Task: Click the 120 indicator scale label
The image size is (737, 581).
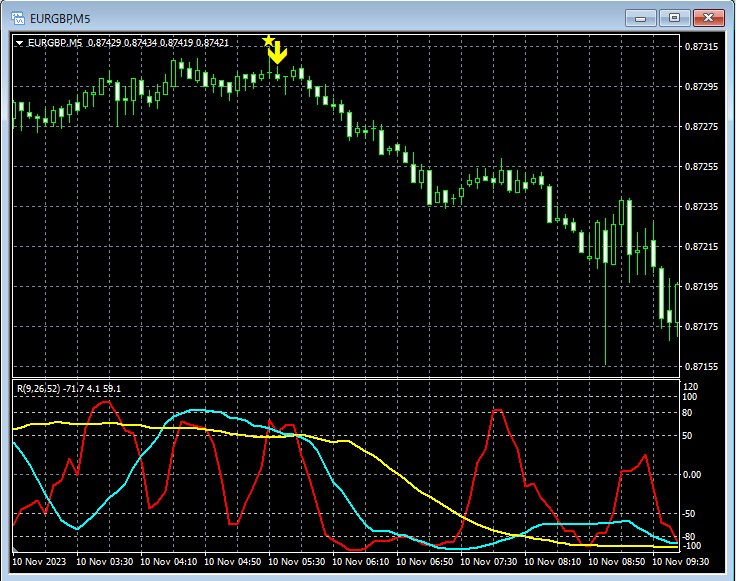Action: pos(690,386)
